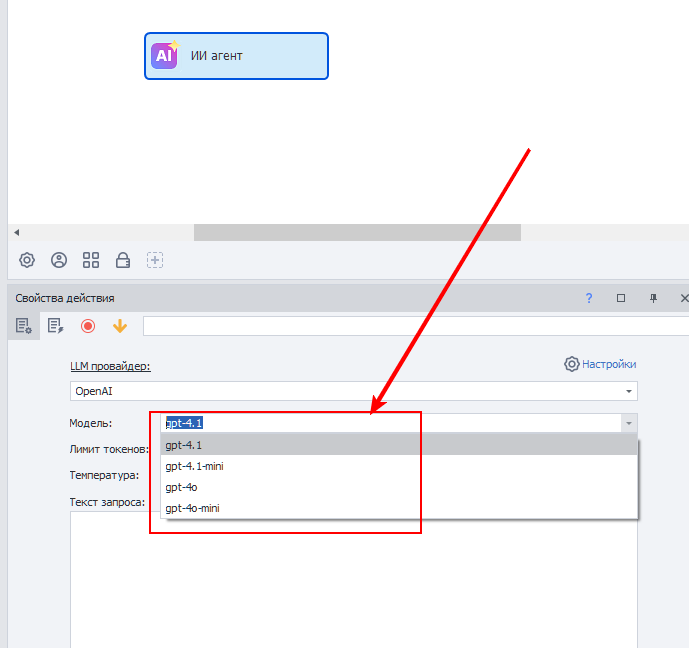Click the AI sparkle icon on block
The width and height of the screenshot is (689, 648).
[165, 55]
